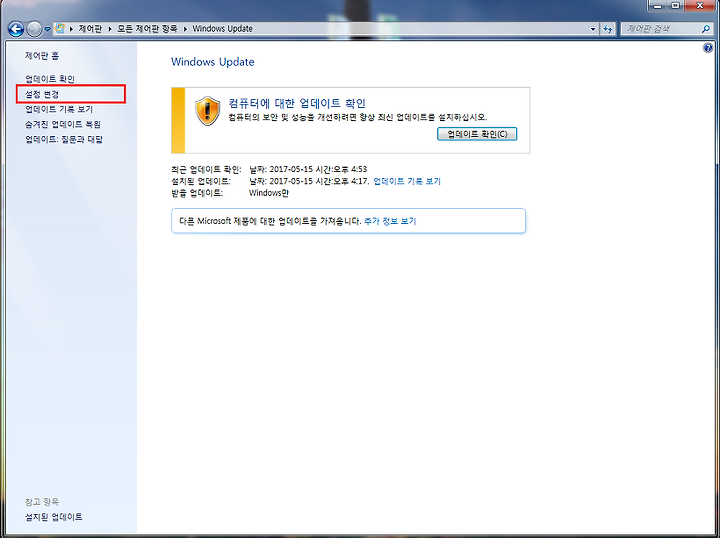Open 추가 정보 보기 link
The width and height of the screenshot is (720, 538).
point(390,221)
